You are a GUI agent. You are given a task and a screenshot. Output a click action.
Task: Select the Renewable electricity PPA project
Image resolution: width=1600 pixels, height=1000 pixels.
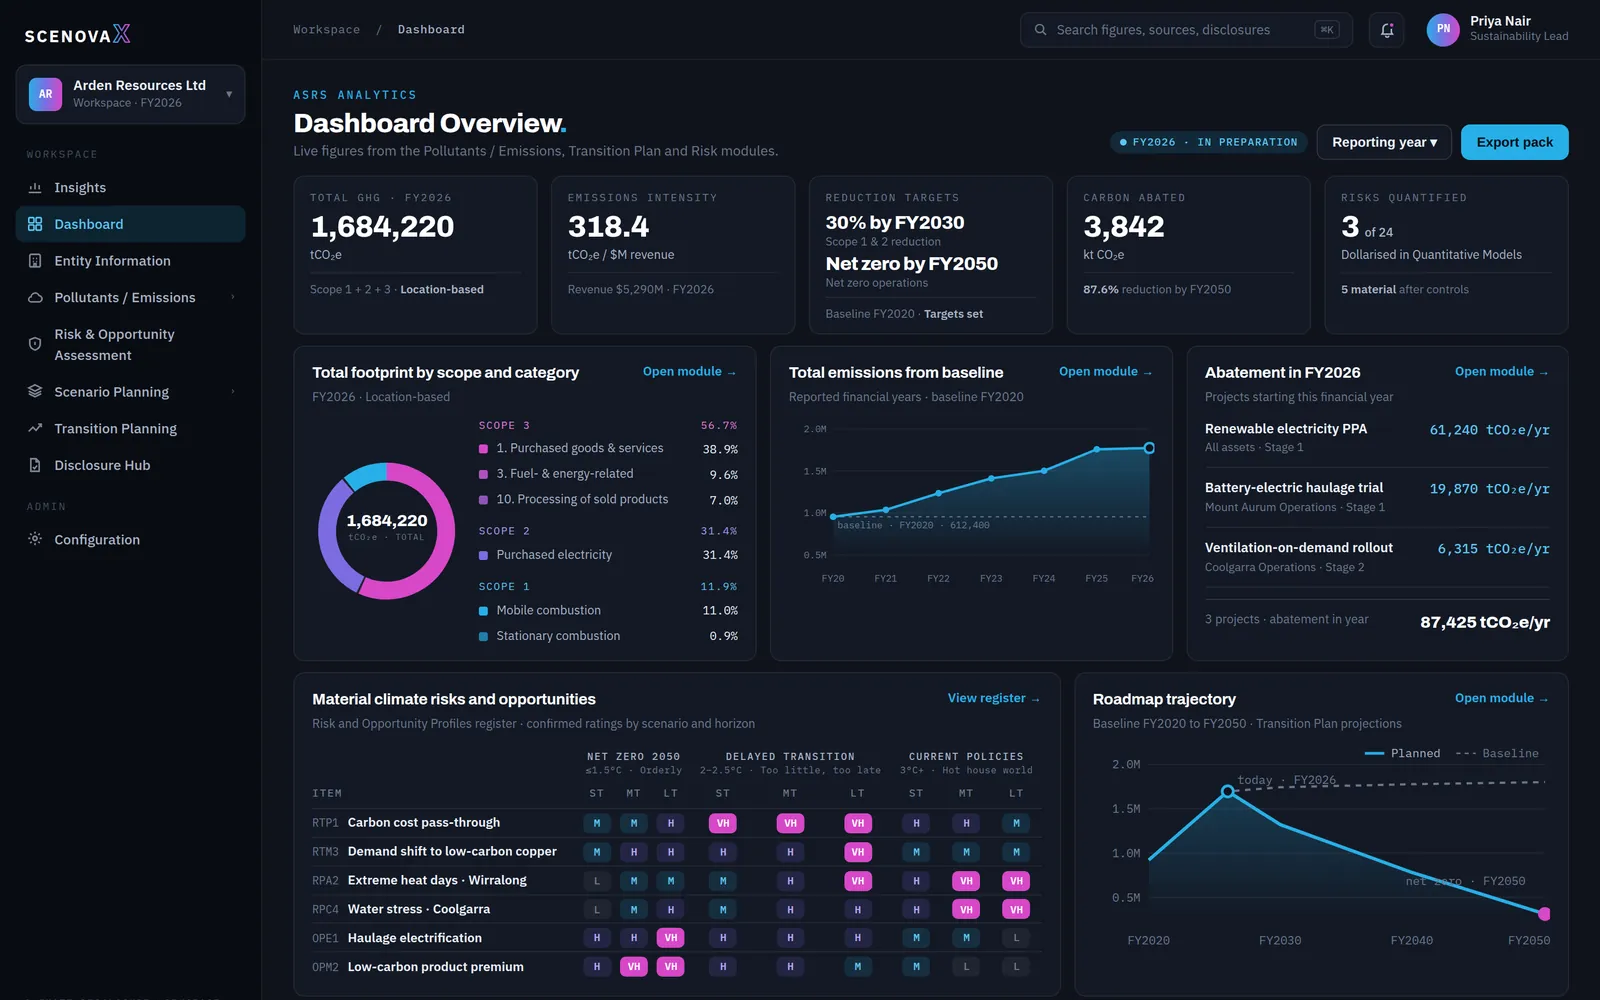tap(1377, 438)
